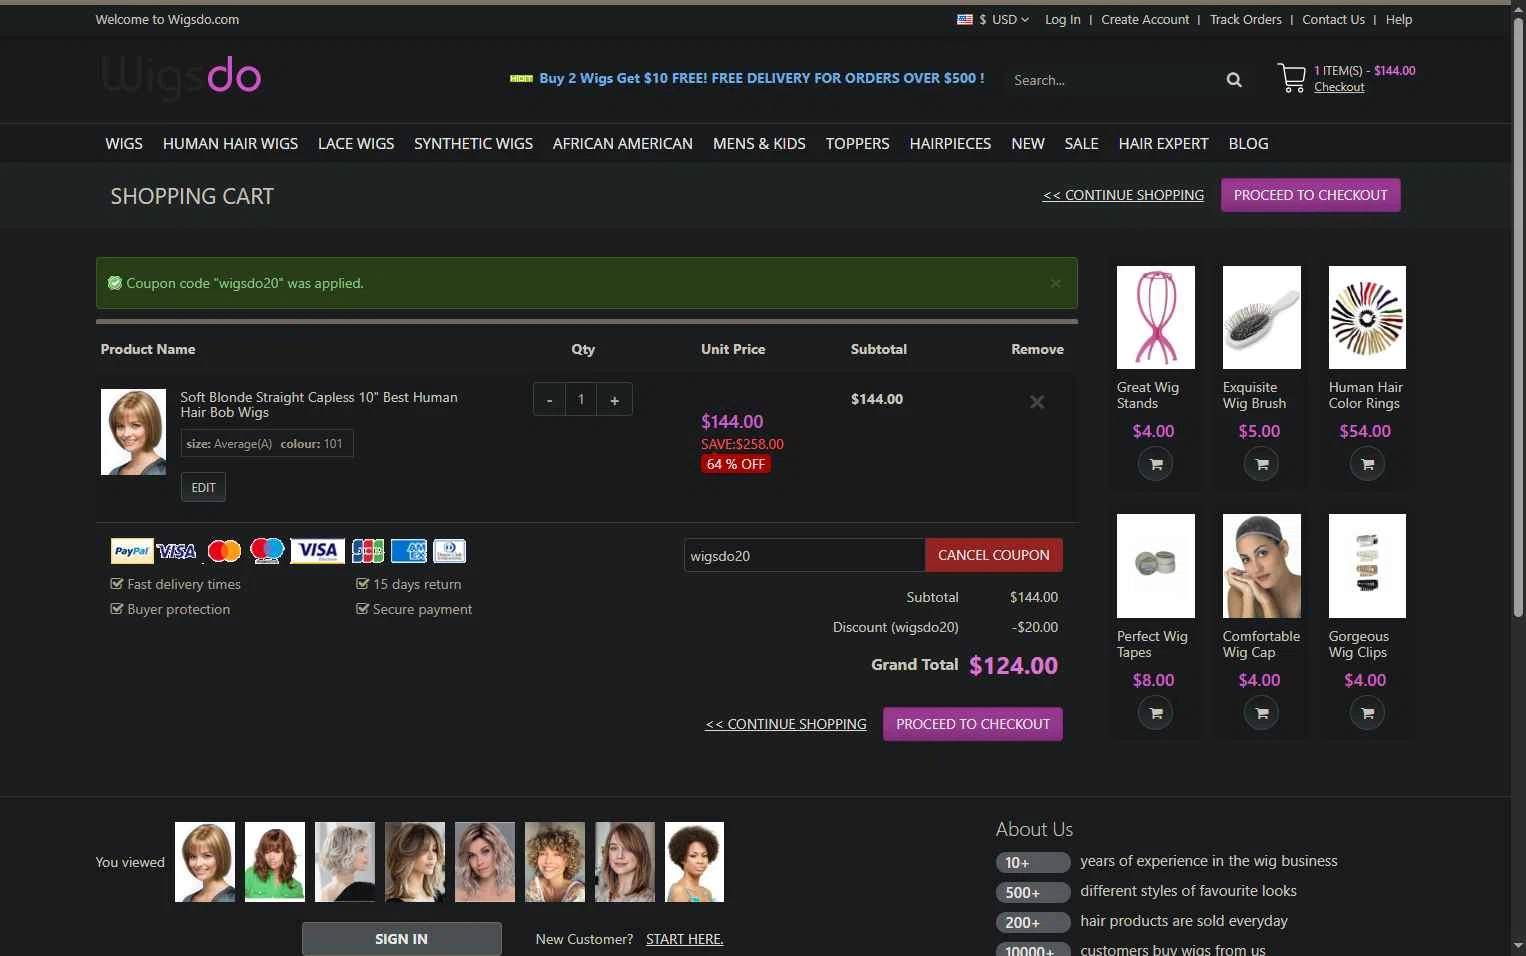Open the Human Hair Color Rings thumbnail
The image size is (1526, 956).
pyautogui.click(x=1367, y=317)
